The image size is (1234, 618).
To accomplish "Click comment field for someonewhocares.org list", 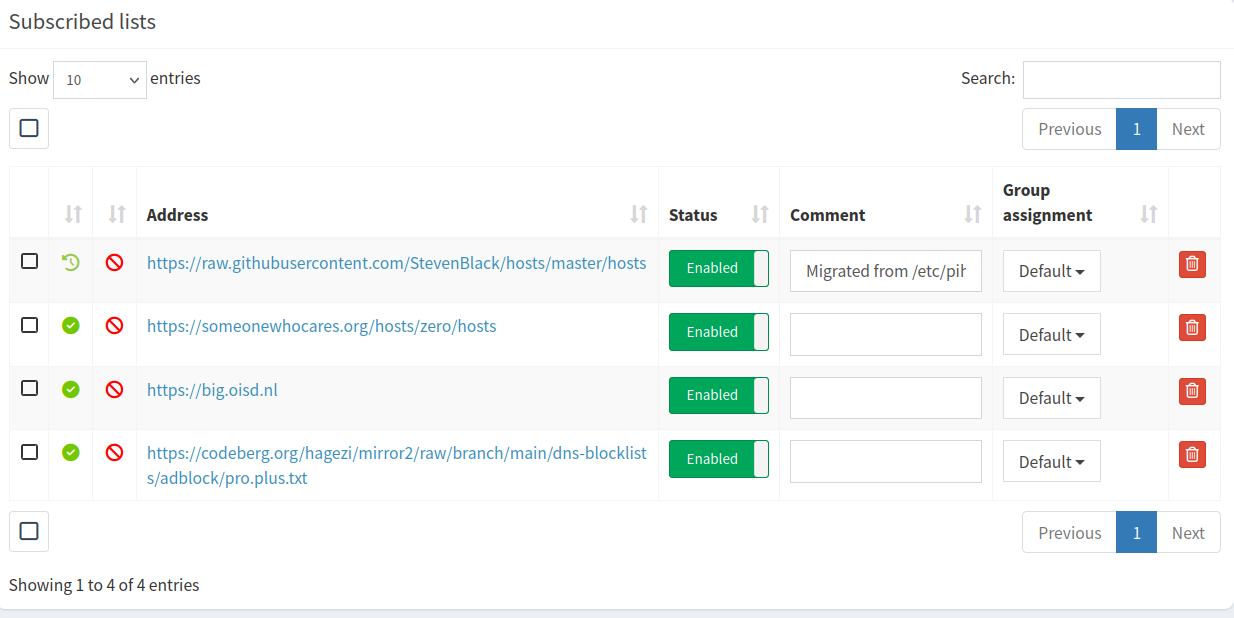I will point(886,334).
